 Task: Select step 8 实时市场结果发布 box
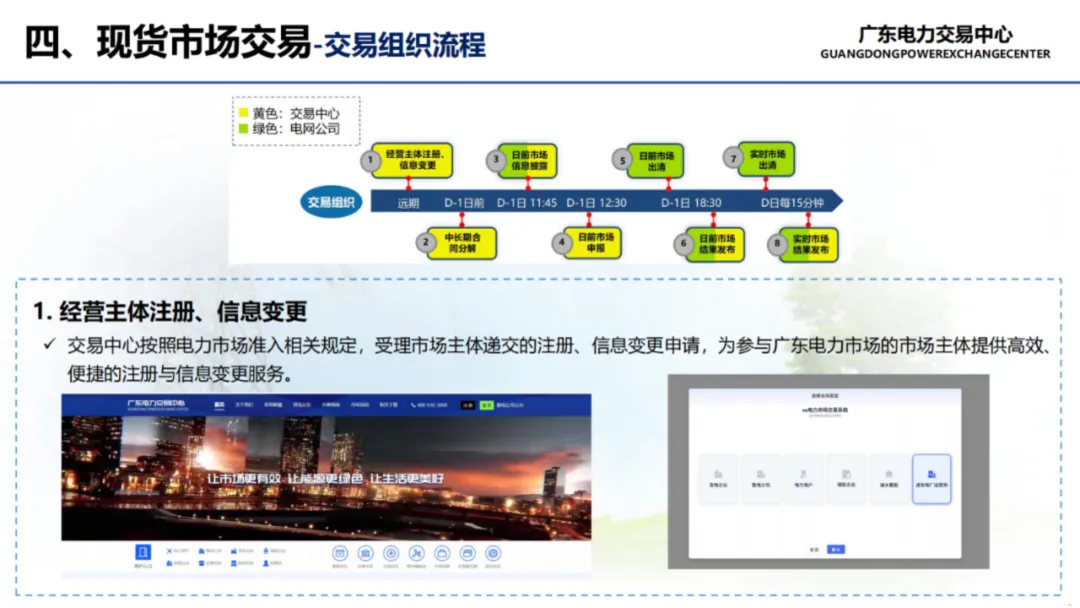click(x=809, y=244)
